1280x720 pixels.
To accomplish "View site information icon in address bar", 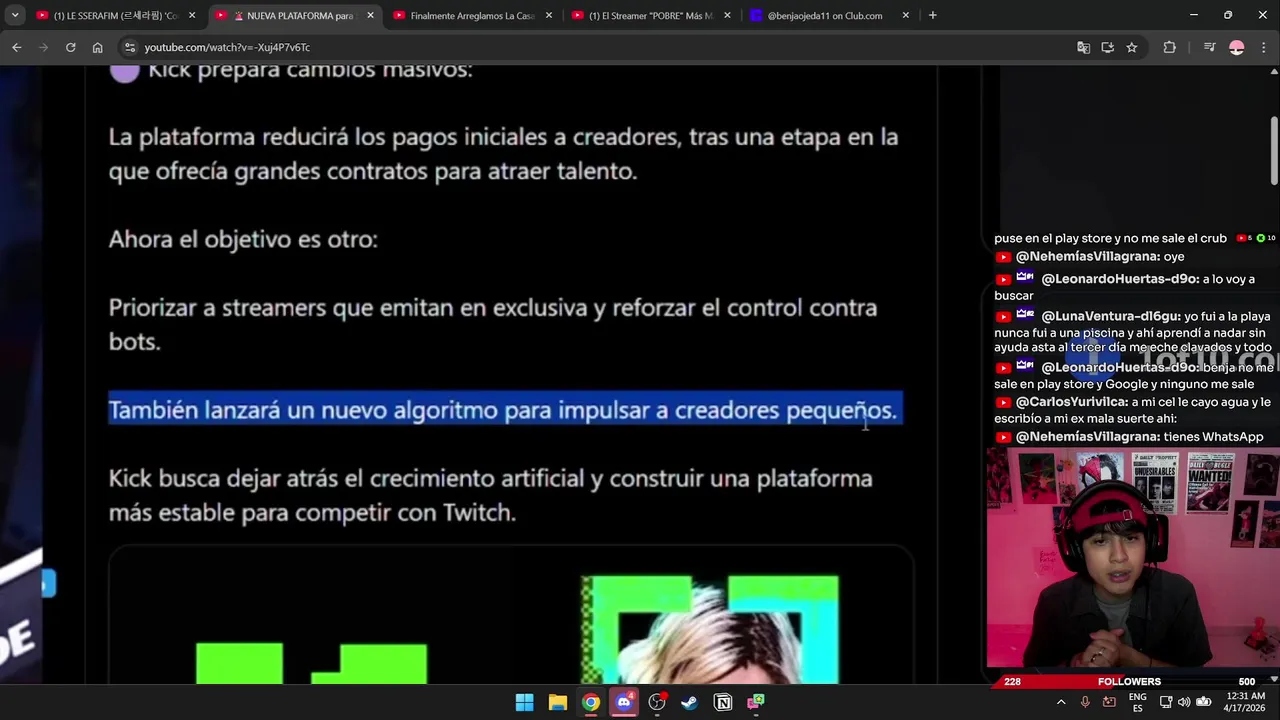I will (x=129, y=47).
